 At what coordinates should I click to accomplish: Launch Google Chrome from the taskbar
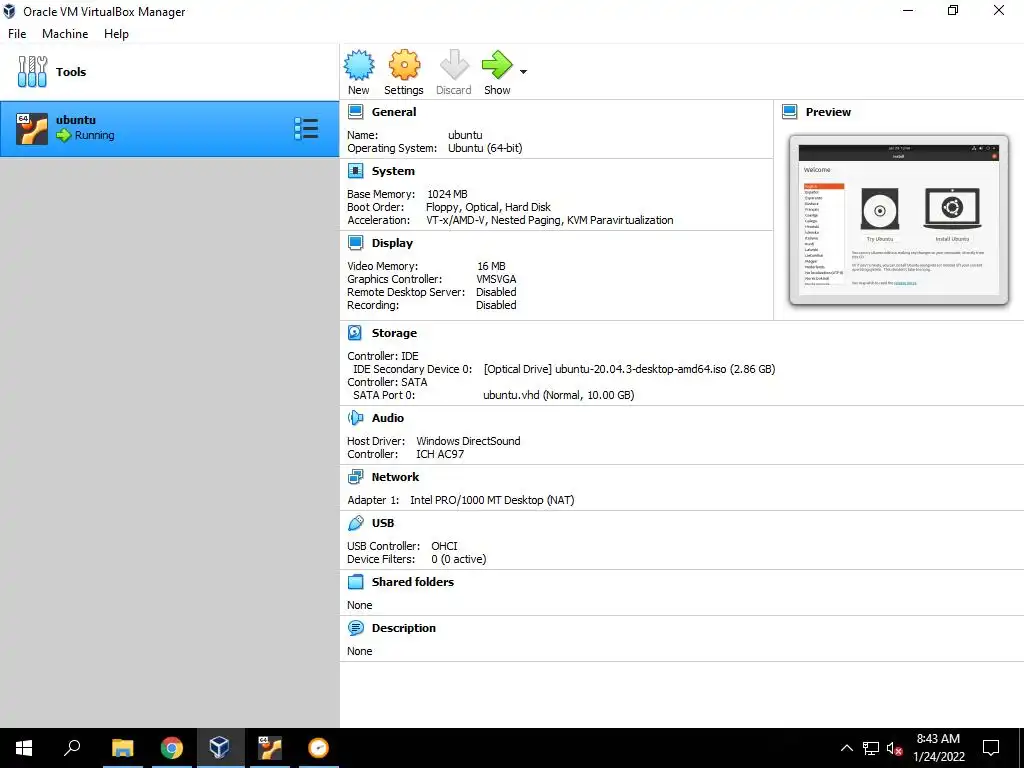coord(172,748)
